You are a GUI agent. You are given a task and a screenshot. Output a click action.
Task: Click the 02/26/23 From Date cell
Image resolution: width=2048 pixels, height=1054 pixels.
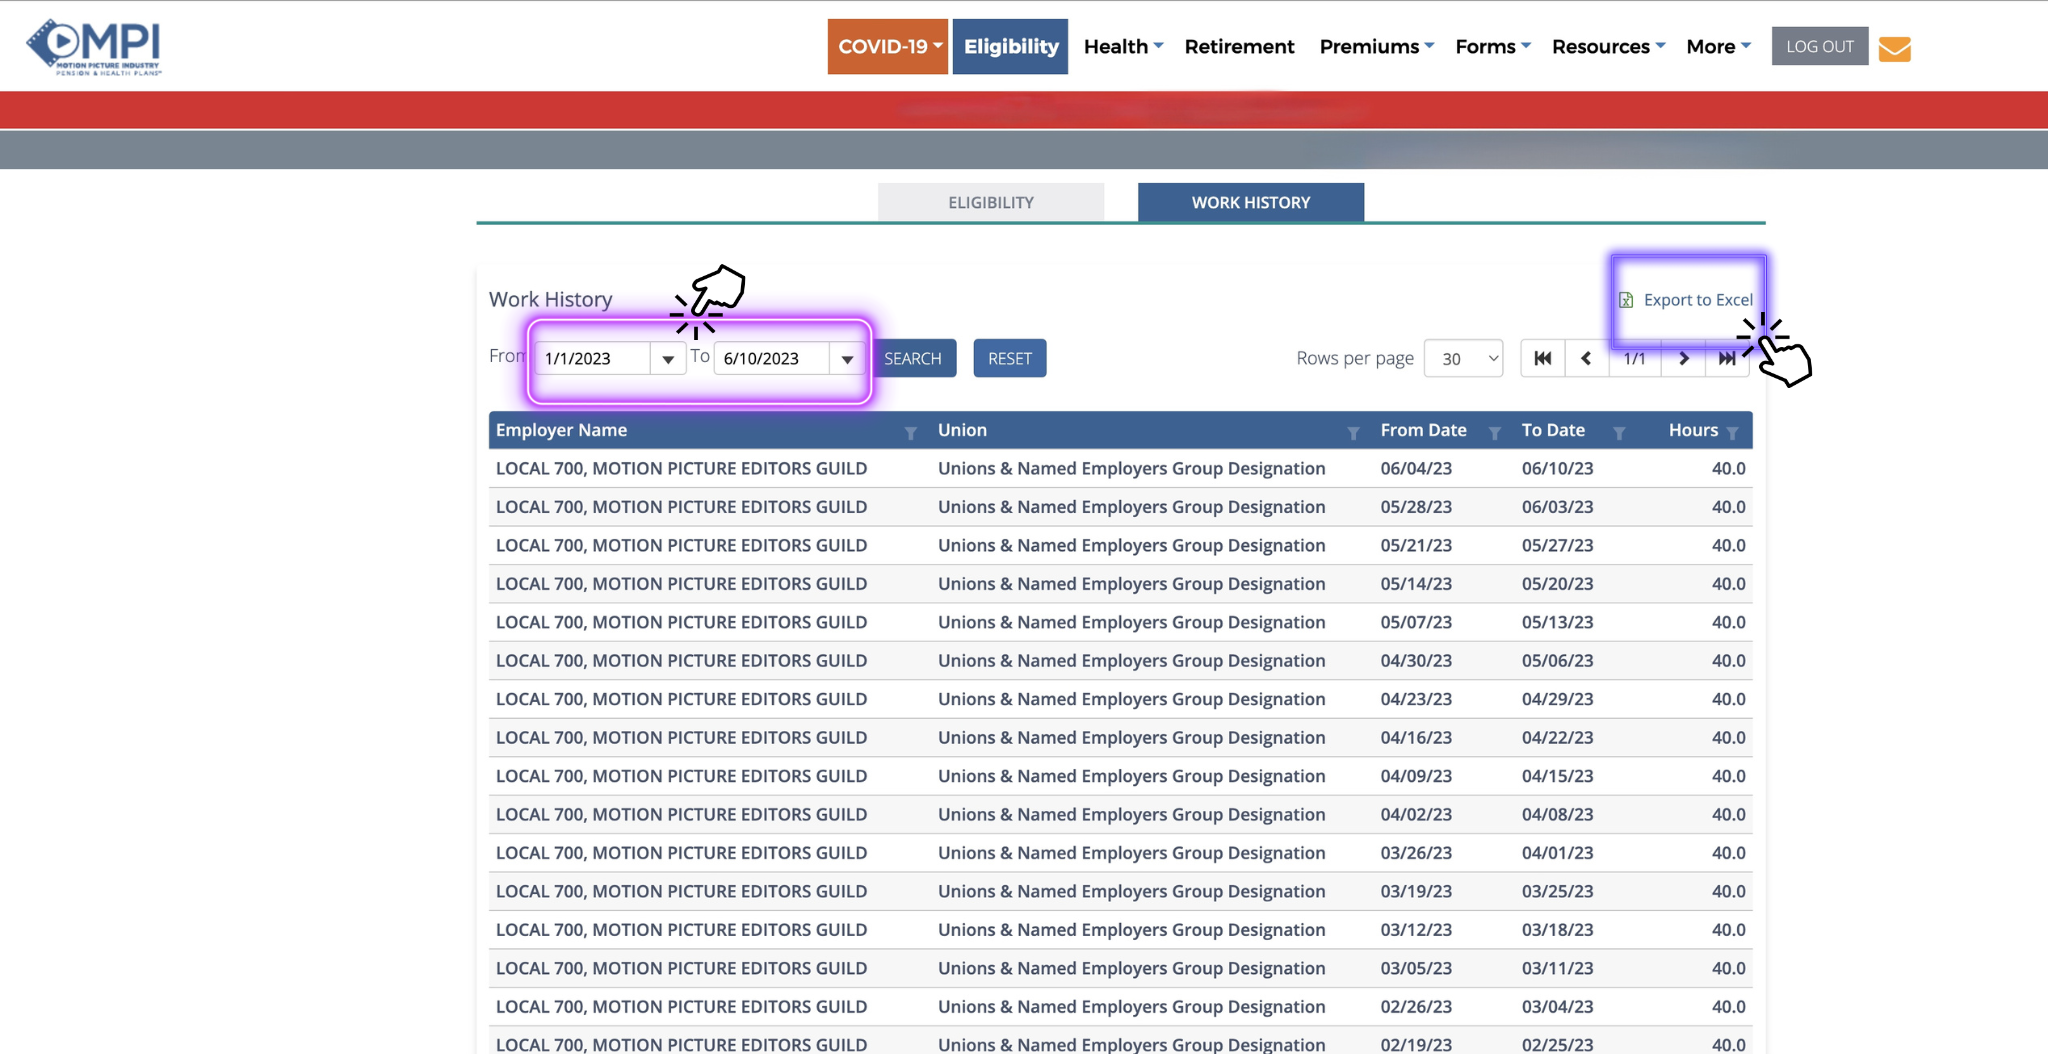coord(1416,1007)
